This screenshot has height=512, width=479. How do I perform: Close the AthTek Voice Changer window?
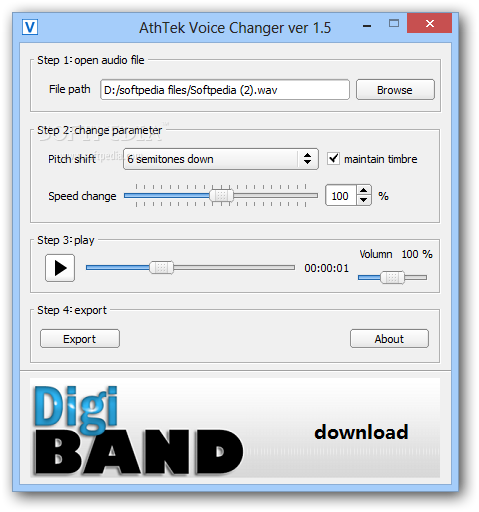coord(429,23)
